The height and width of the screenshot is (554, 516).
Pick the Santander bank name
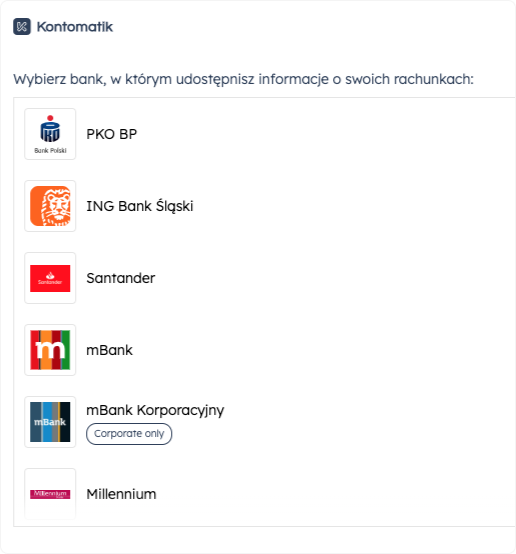[121, 278]
